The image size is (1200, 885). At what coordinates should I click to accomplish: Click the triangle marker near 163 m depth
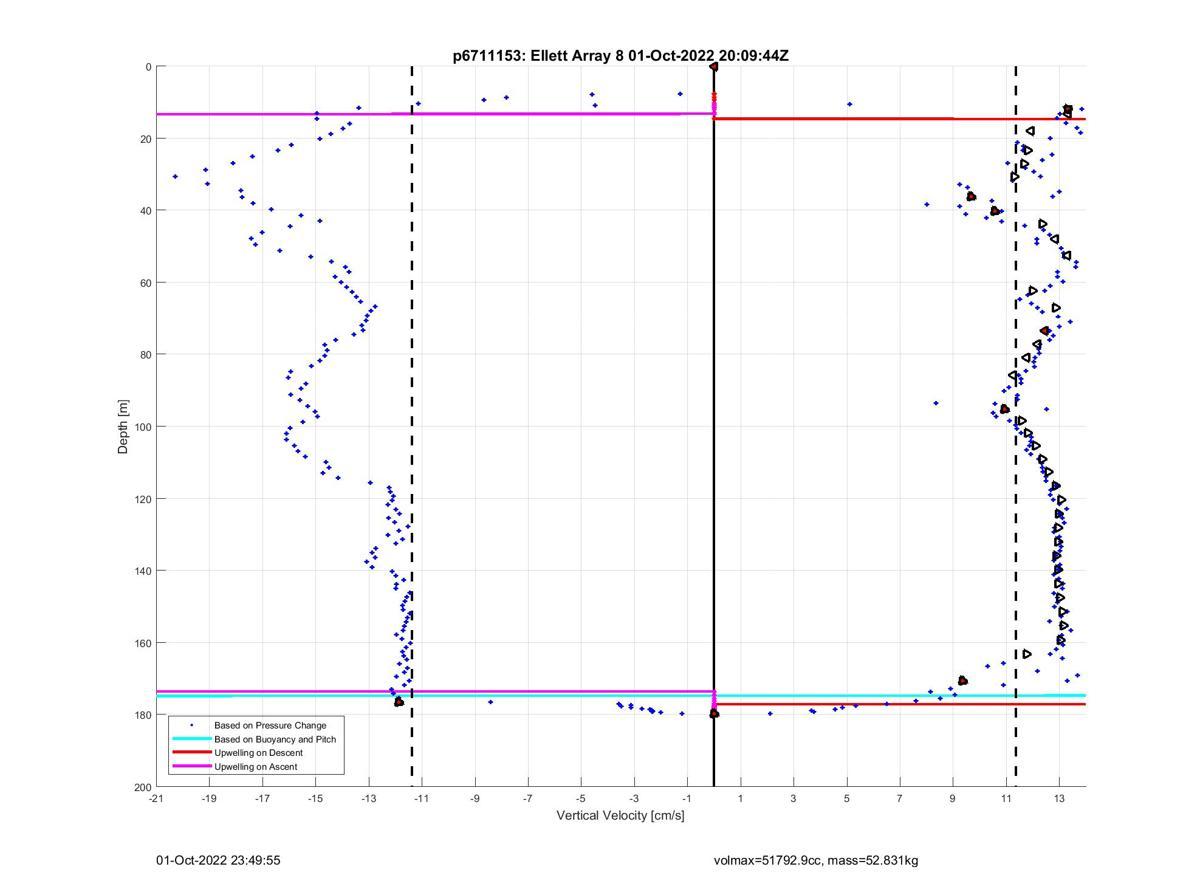1026,654
